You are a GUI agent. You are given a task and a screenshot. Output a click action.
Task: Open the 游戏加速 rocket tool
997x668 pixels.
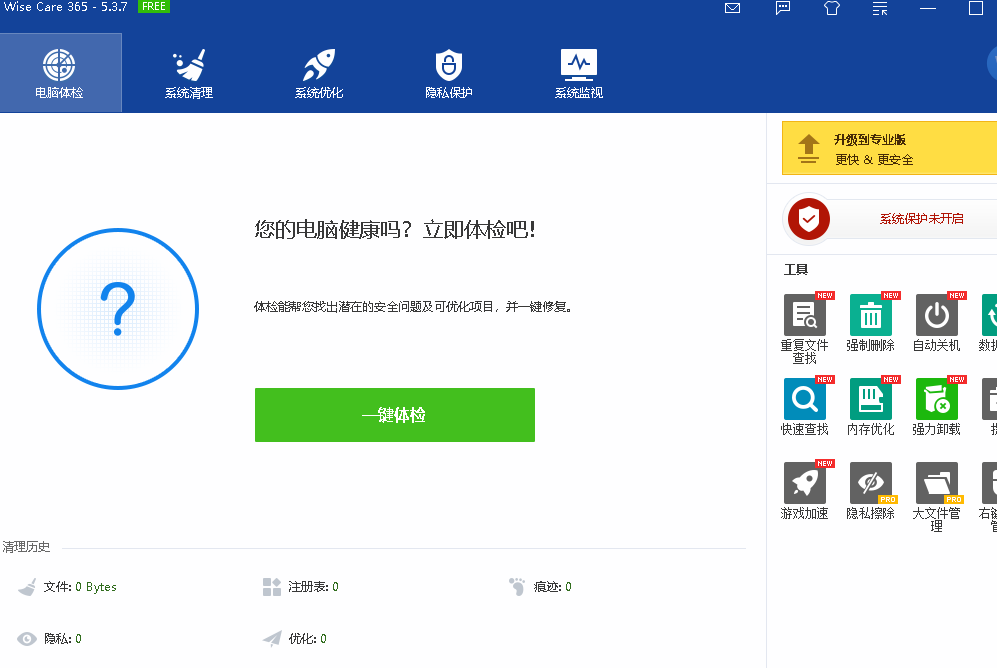tap(804, 491)
